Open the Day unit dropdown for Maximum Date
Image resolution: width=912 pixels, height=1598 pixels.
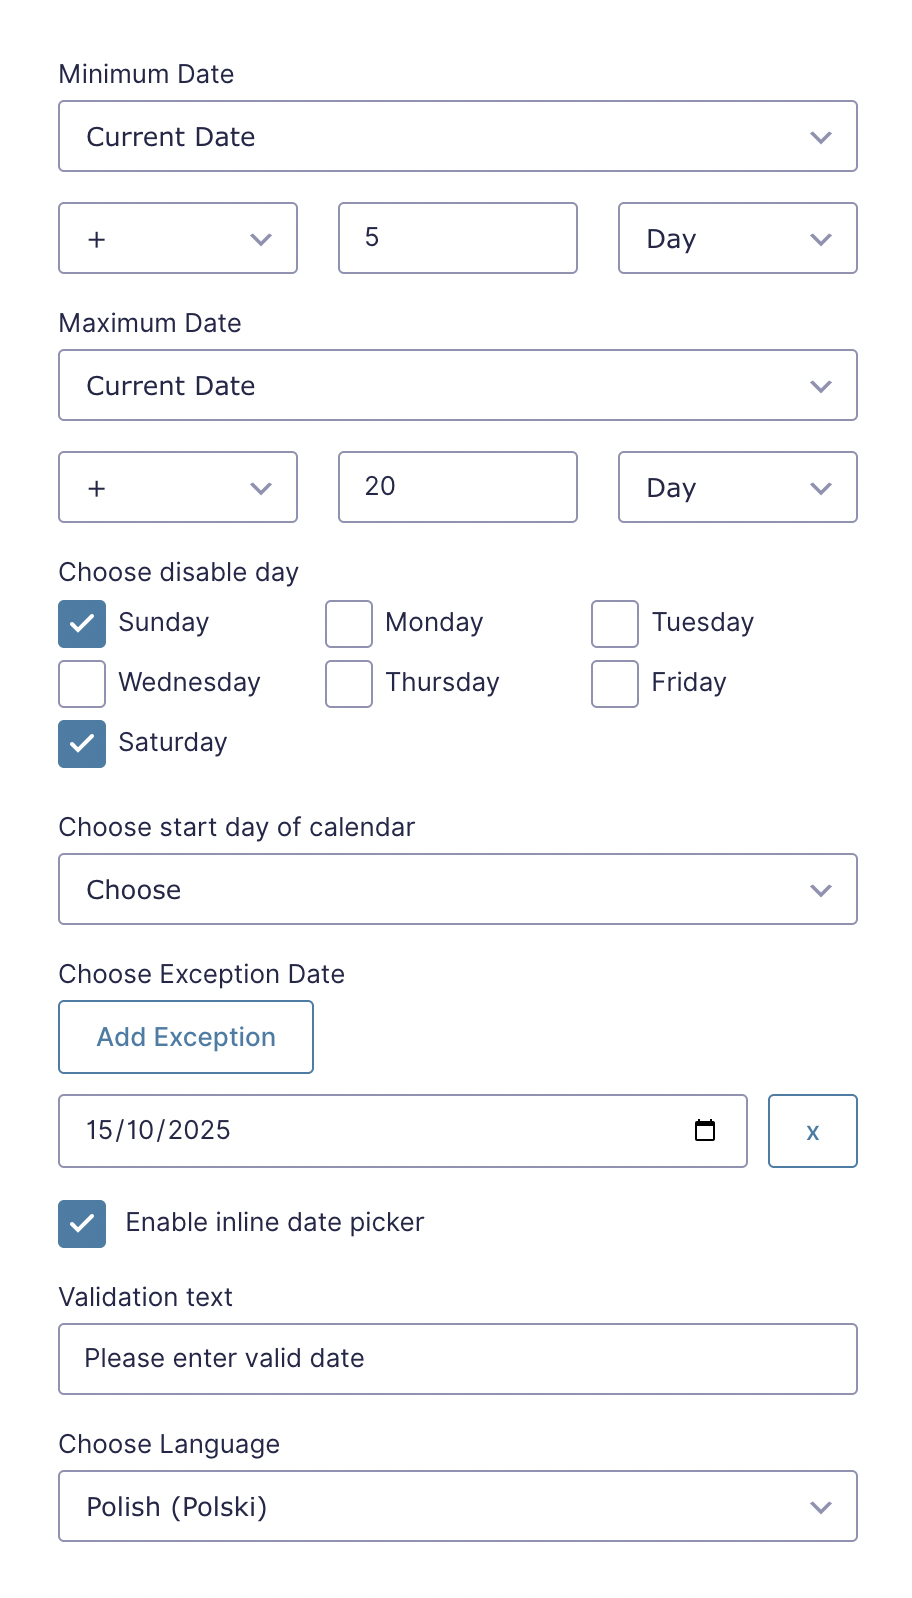tap(738, 487)
